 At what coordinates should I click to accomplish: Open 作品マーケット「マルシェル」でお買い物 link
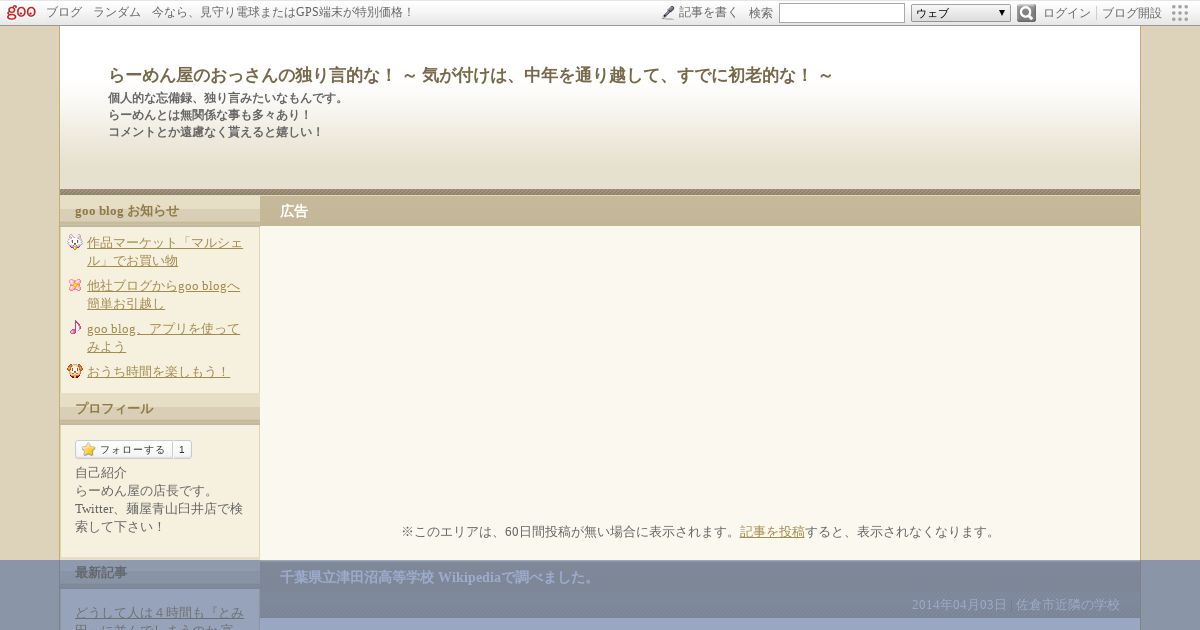(x=165, y=251)
